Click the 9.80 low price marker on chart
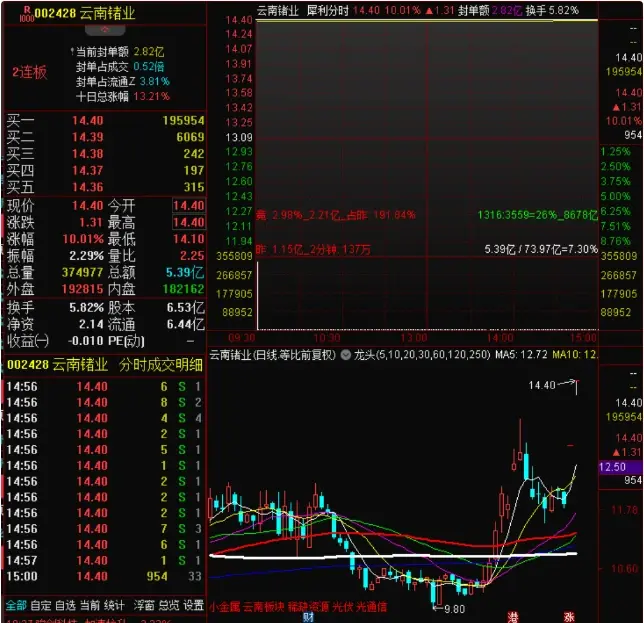This screenshot has width=644, height=623. pos(452,608)
